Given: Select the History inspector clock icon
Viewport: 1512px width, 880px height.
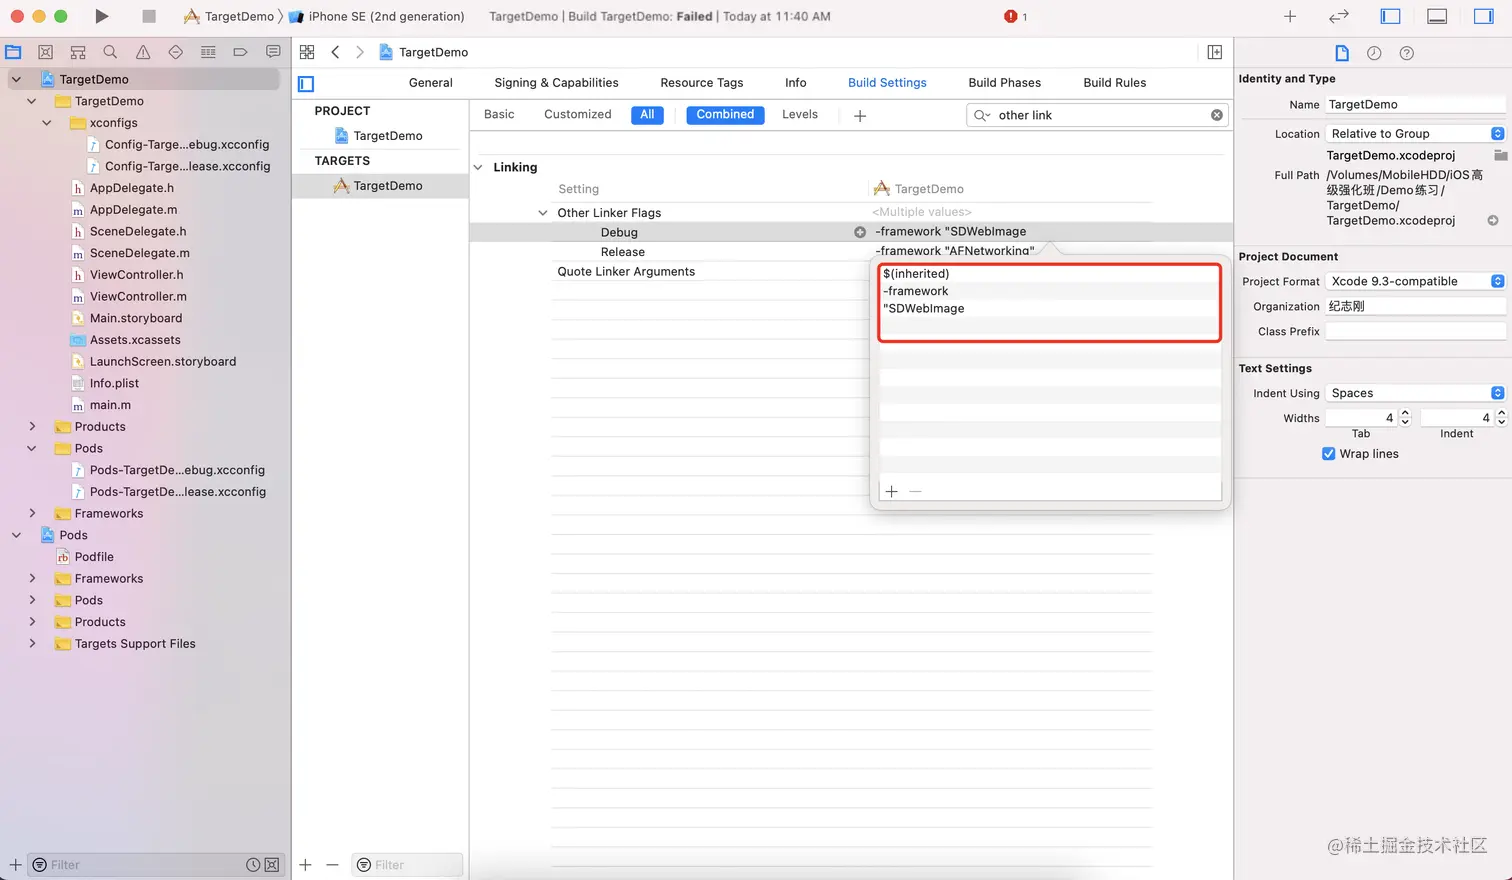Looking at the screenshot, I should 1374,53.
